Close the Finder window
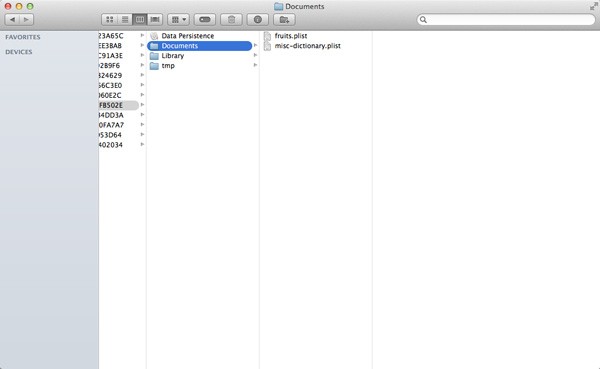 (x=8, y=6)
